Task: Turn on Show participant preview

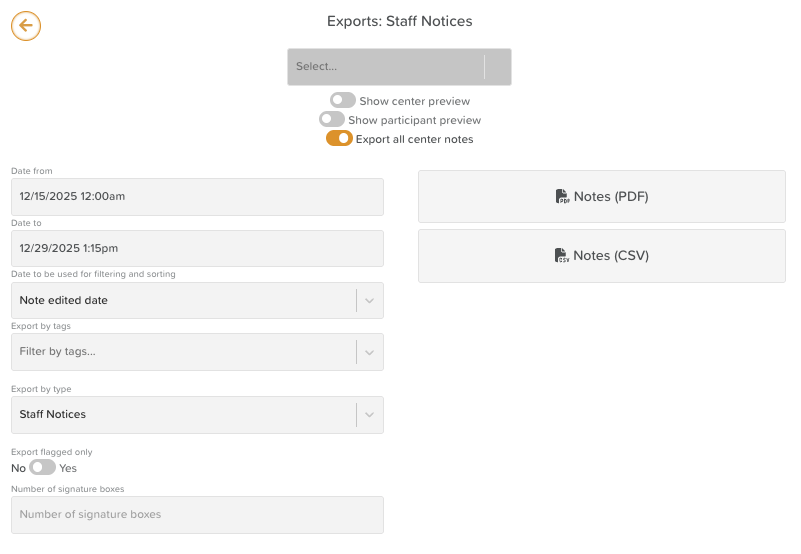Action: pos(332,120)
